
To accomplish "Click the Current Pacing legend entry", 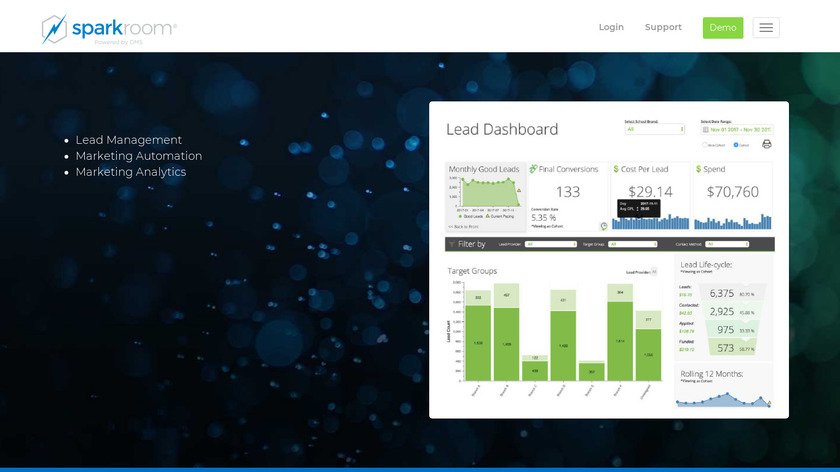I will click(x=499, y=216).
